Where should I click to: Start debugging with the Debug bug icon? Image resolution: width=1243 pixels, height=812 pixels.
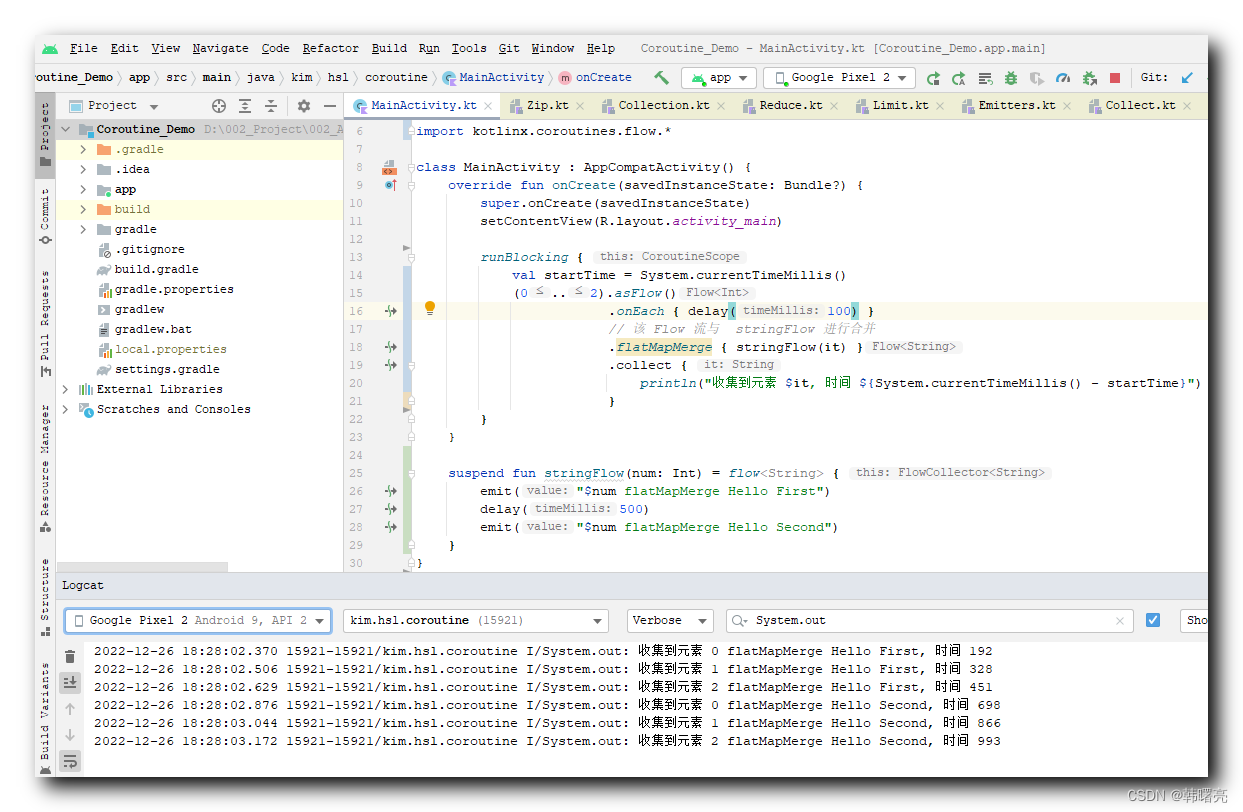[x=1010, y=77]
